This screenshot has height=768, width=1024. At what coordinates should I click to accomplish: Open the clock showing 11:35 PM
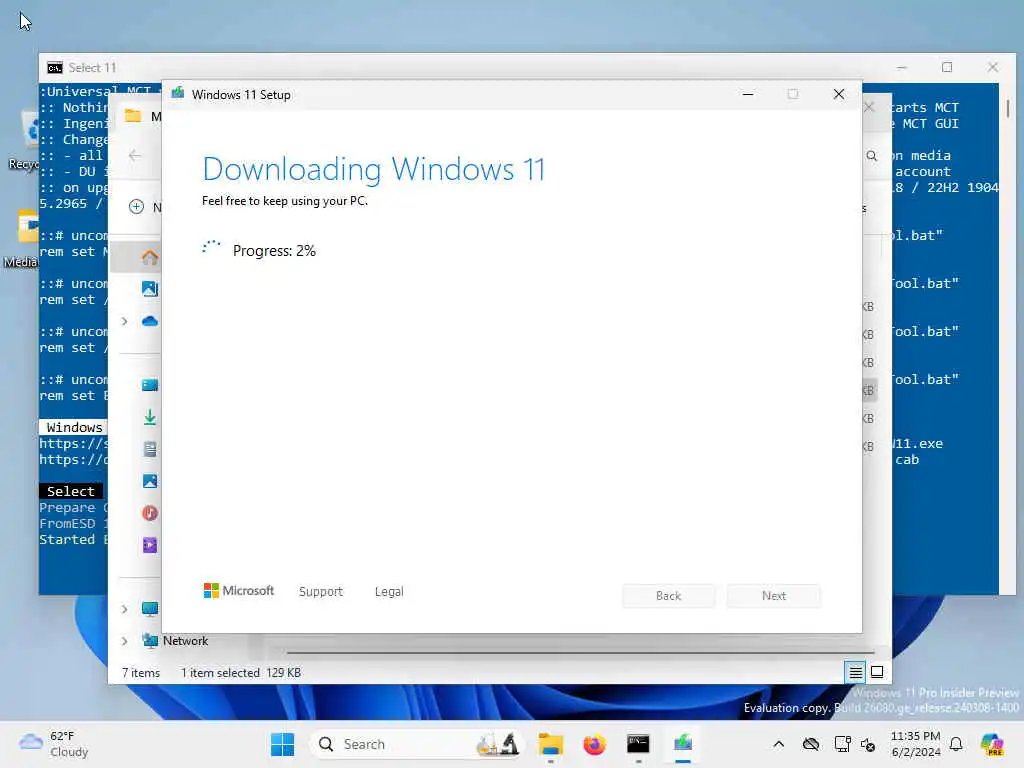[x=916, y=744]
